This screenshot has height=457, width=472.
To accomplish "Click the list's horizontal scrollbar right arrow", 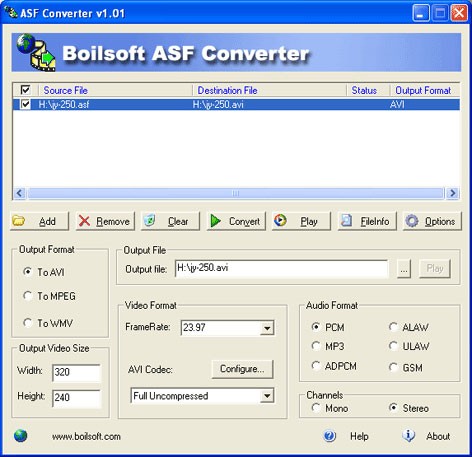I will (x=452, y=193).
